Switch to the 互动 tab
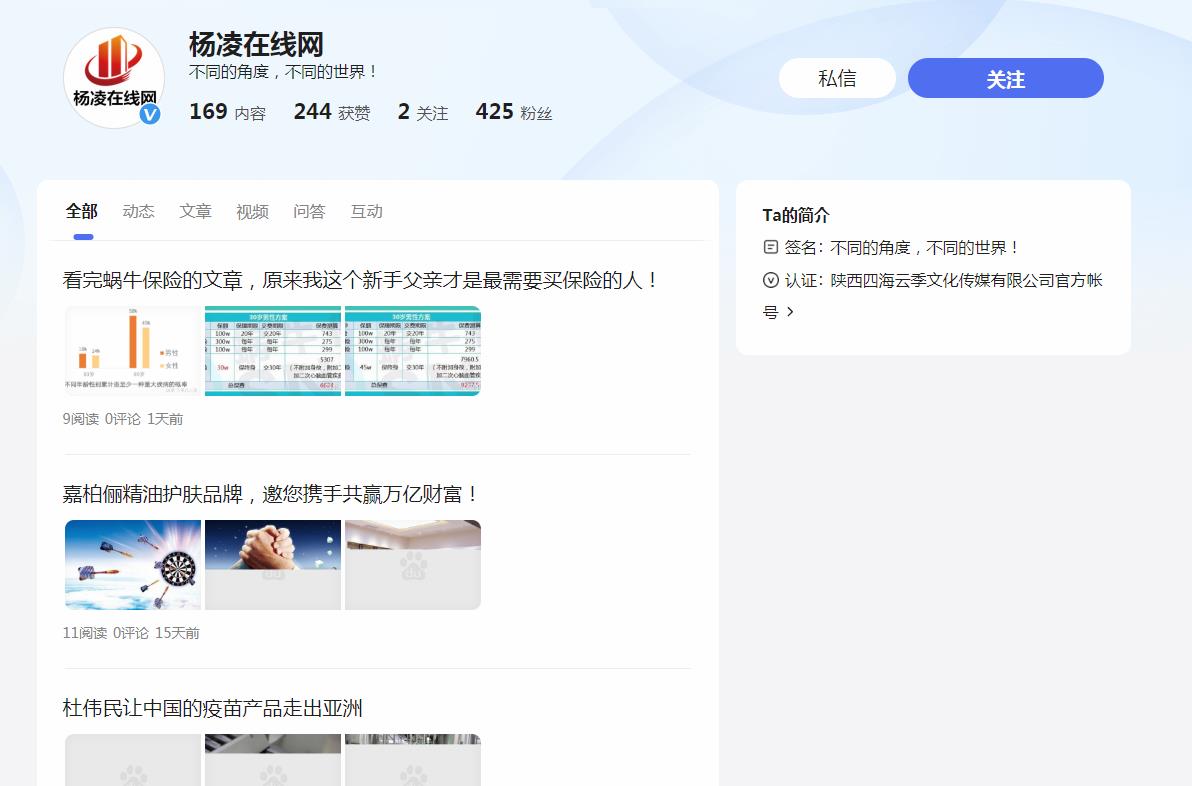The height and width of the screenshot is (786, 1192). [x=366, y=211]
